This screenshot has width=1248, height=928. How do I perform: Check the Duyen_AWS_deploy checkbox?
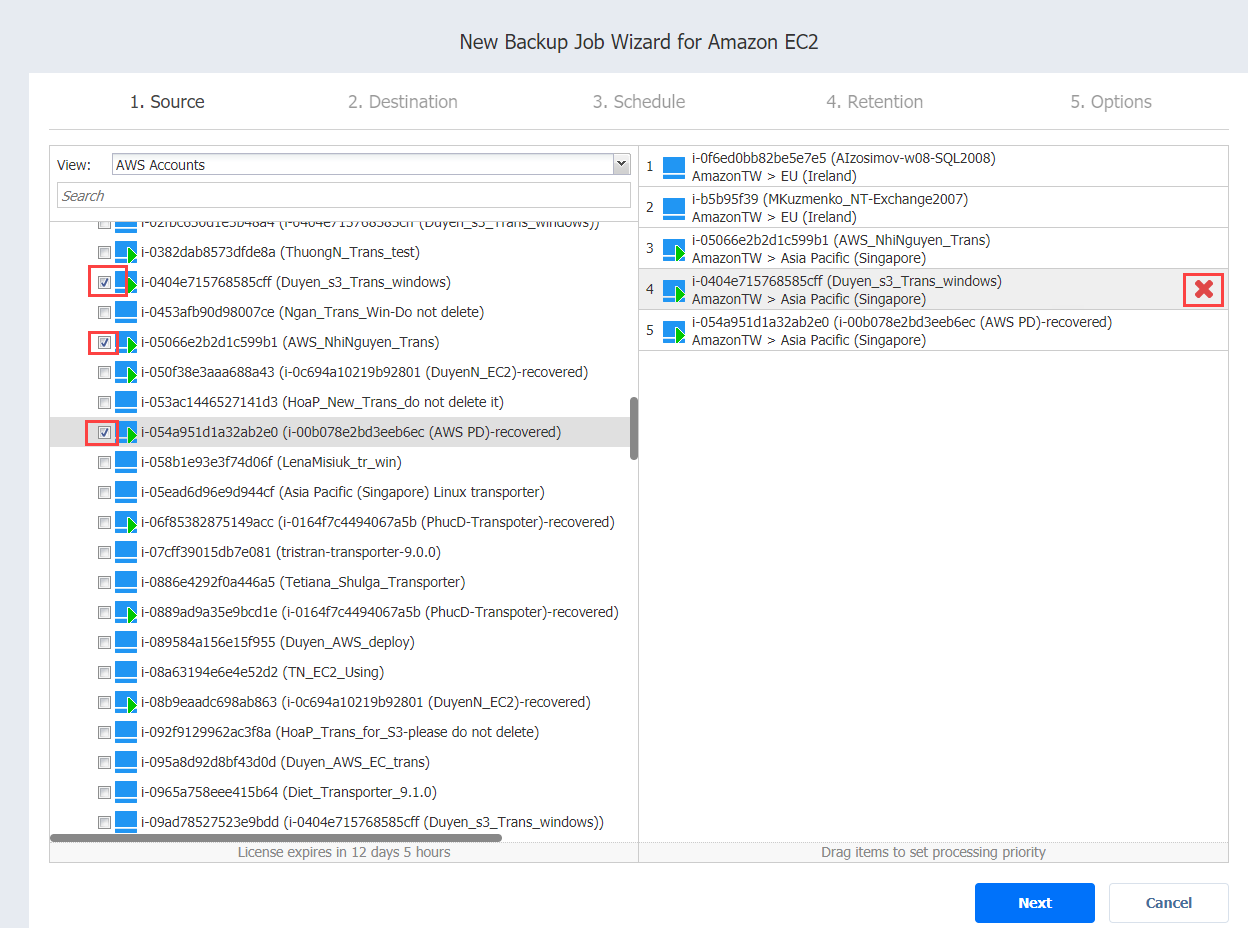tap(104, 642)
